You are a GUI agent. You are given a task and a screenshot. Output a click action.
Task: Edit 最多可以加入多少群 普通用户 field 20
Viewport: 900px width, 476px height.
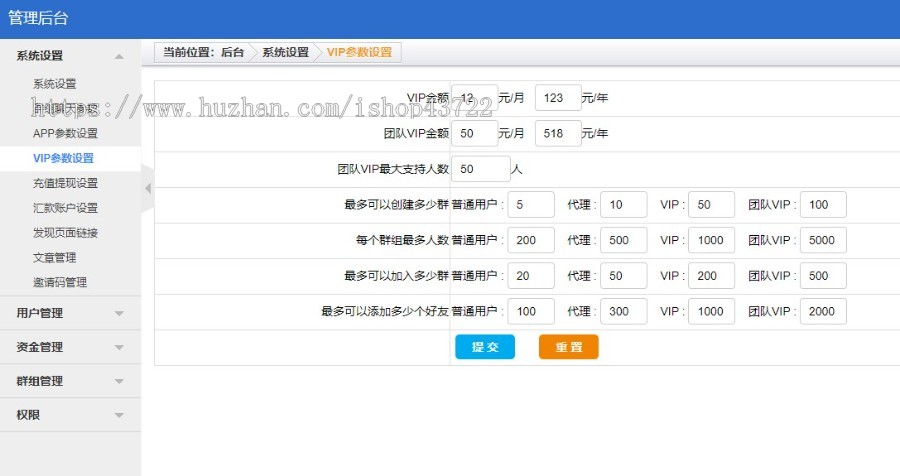pyautogui.click(x=531, y=276)
